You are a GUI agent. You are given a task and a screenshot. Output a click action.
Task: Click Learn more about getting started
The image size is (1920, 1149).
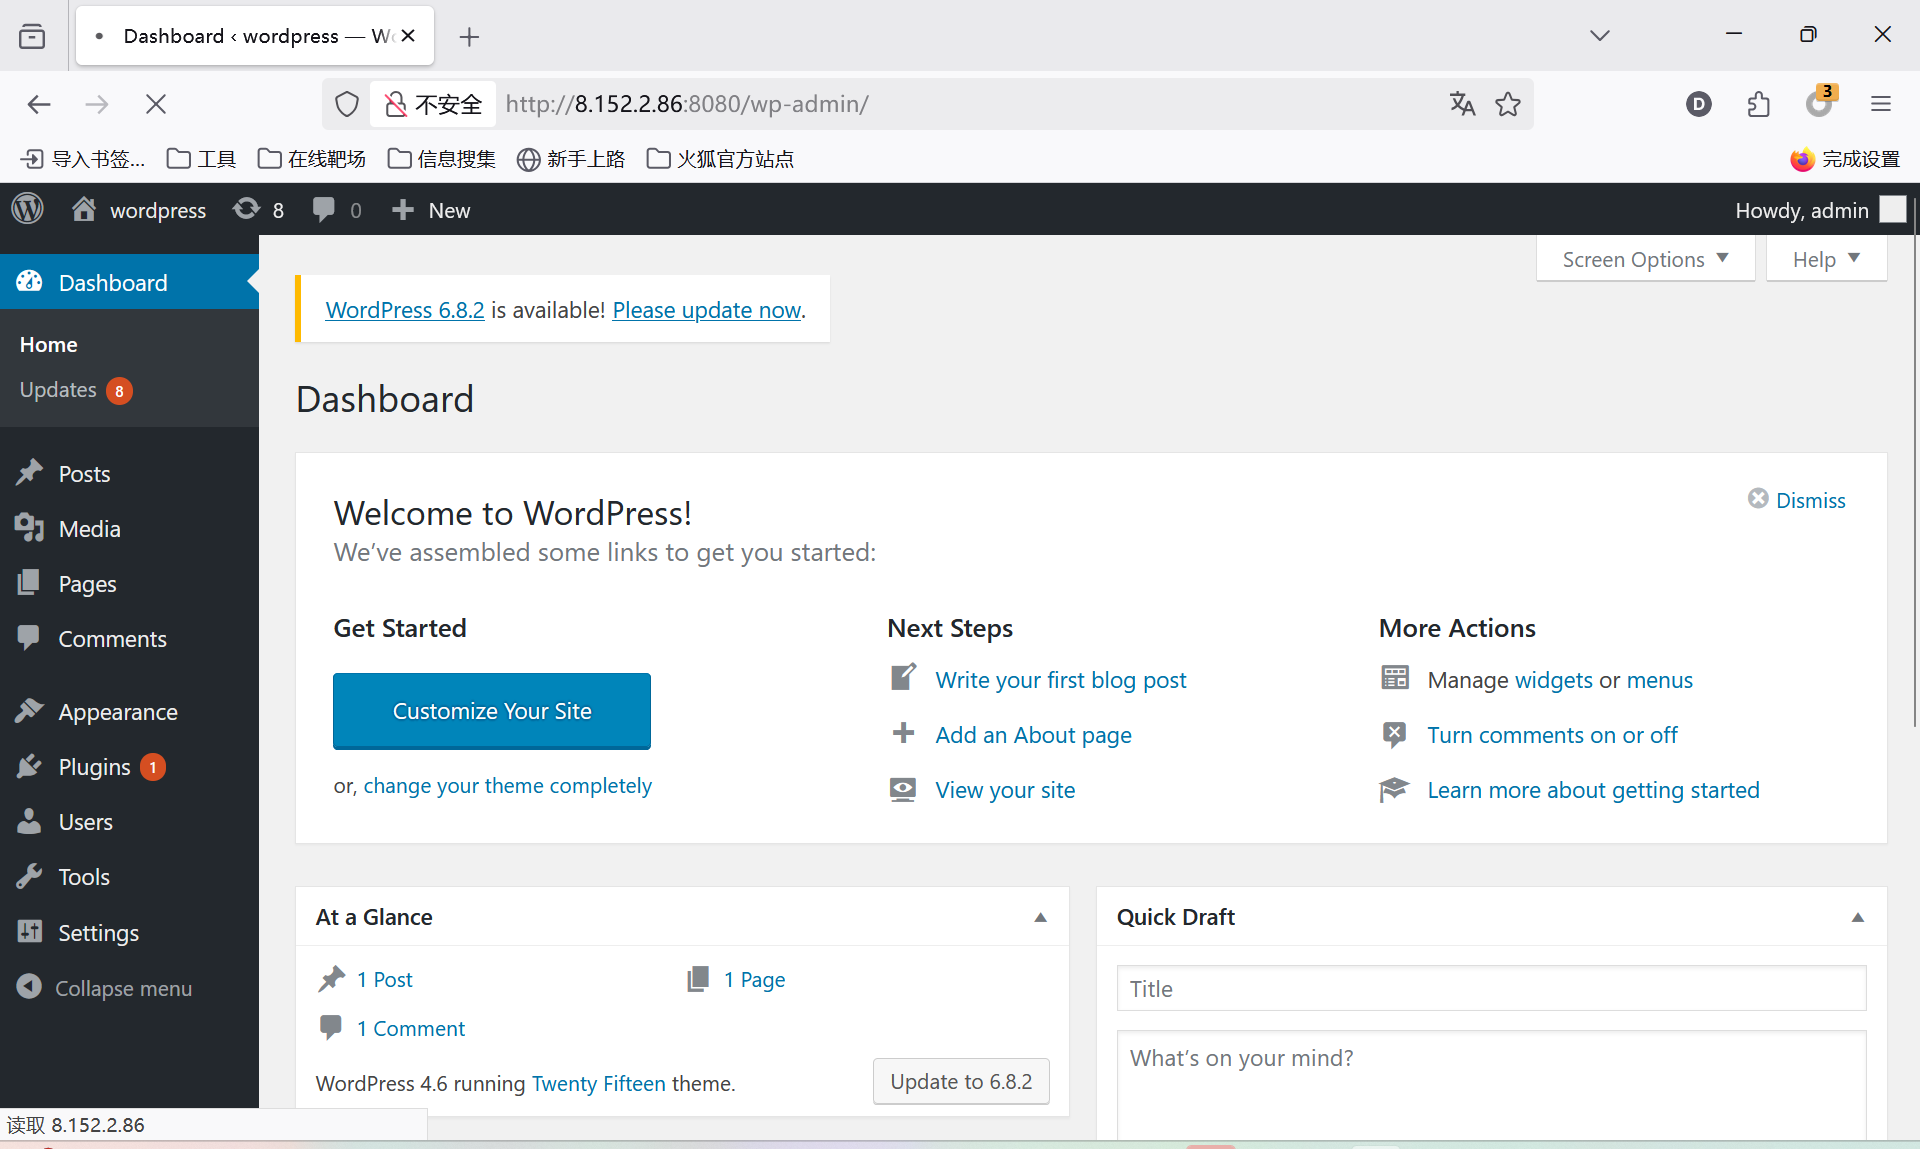tap(1593, 790)
